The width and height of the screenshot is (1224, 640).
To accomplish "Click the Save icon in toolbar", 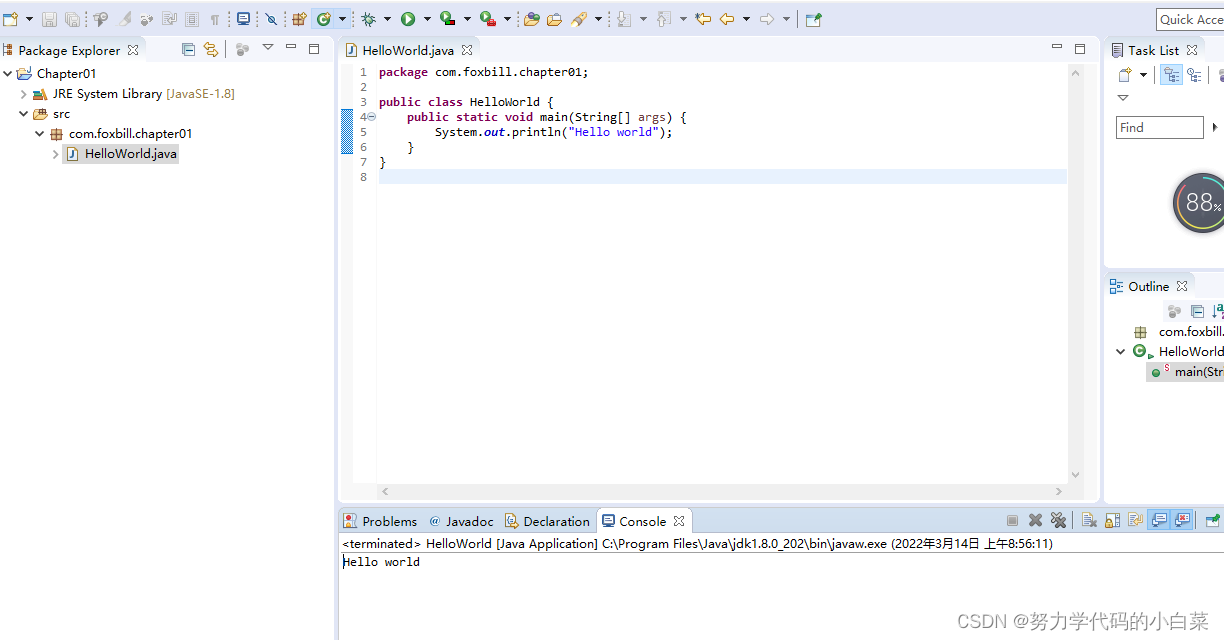I will pyautogui.click(x=49, y=19).
